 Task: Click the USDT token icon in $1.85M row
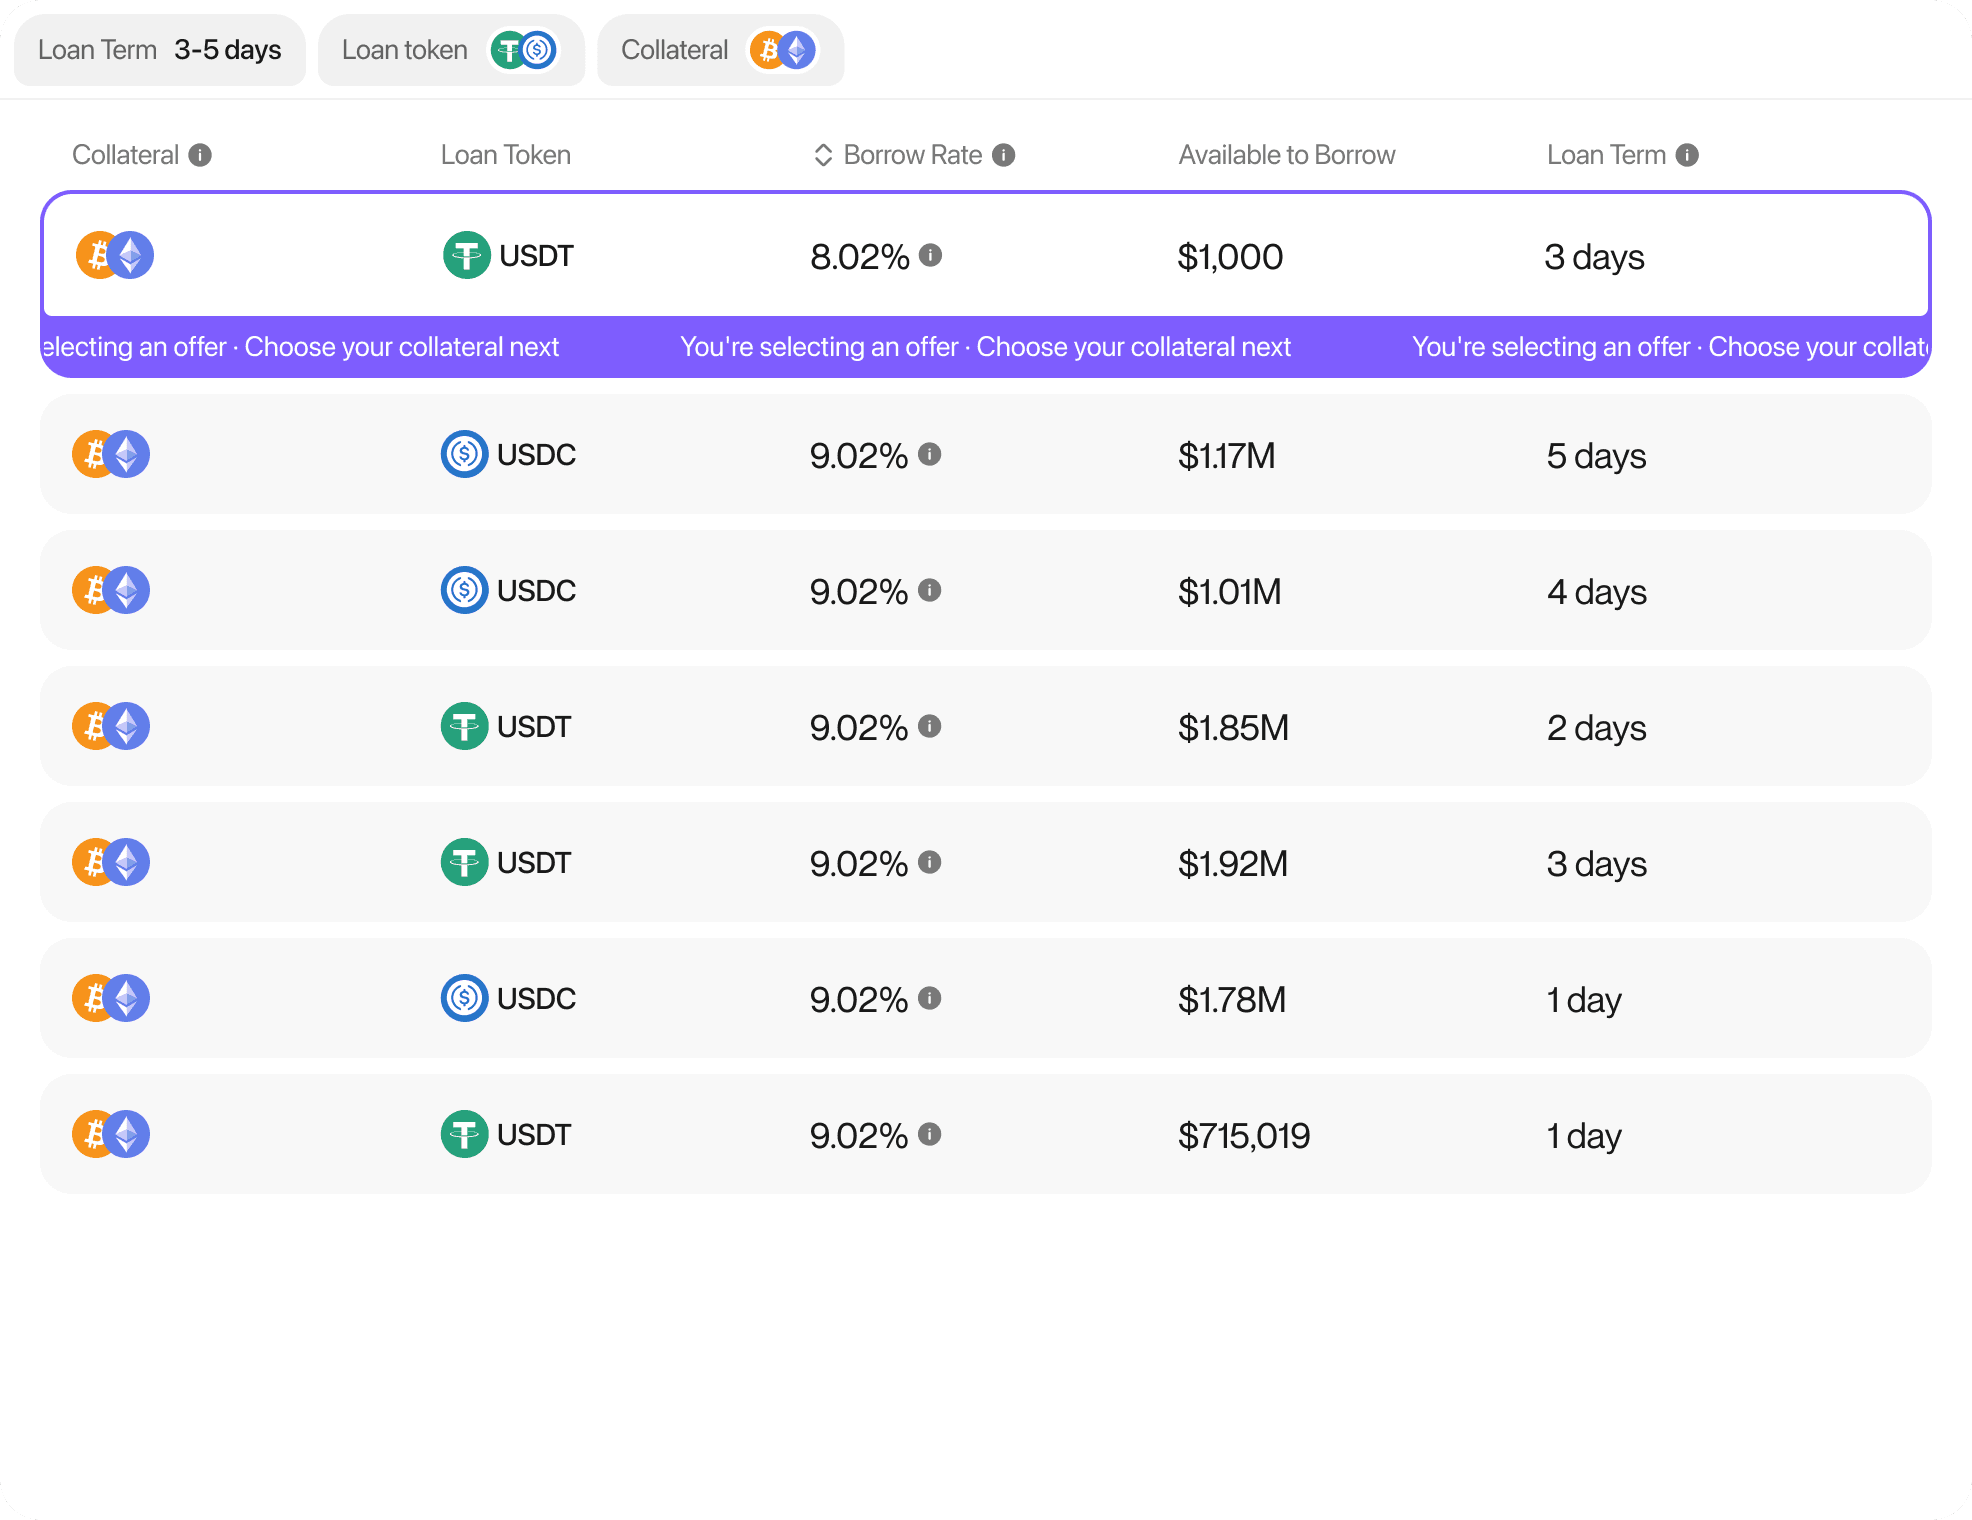(x=465, y=726)
